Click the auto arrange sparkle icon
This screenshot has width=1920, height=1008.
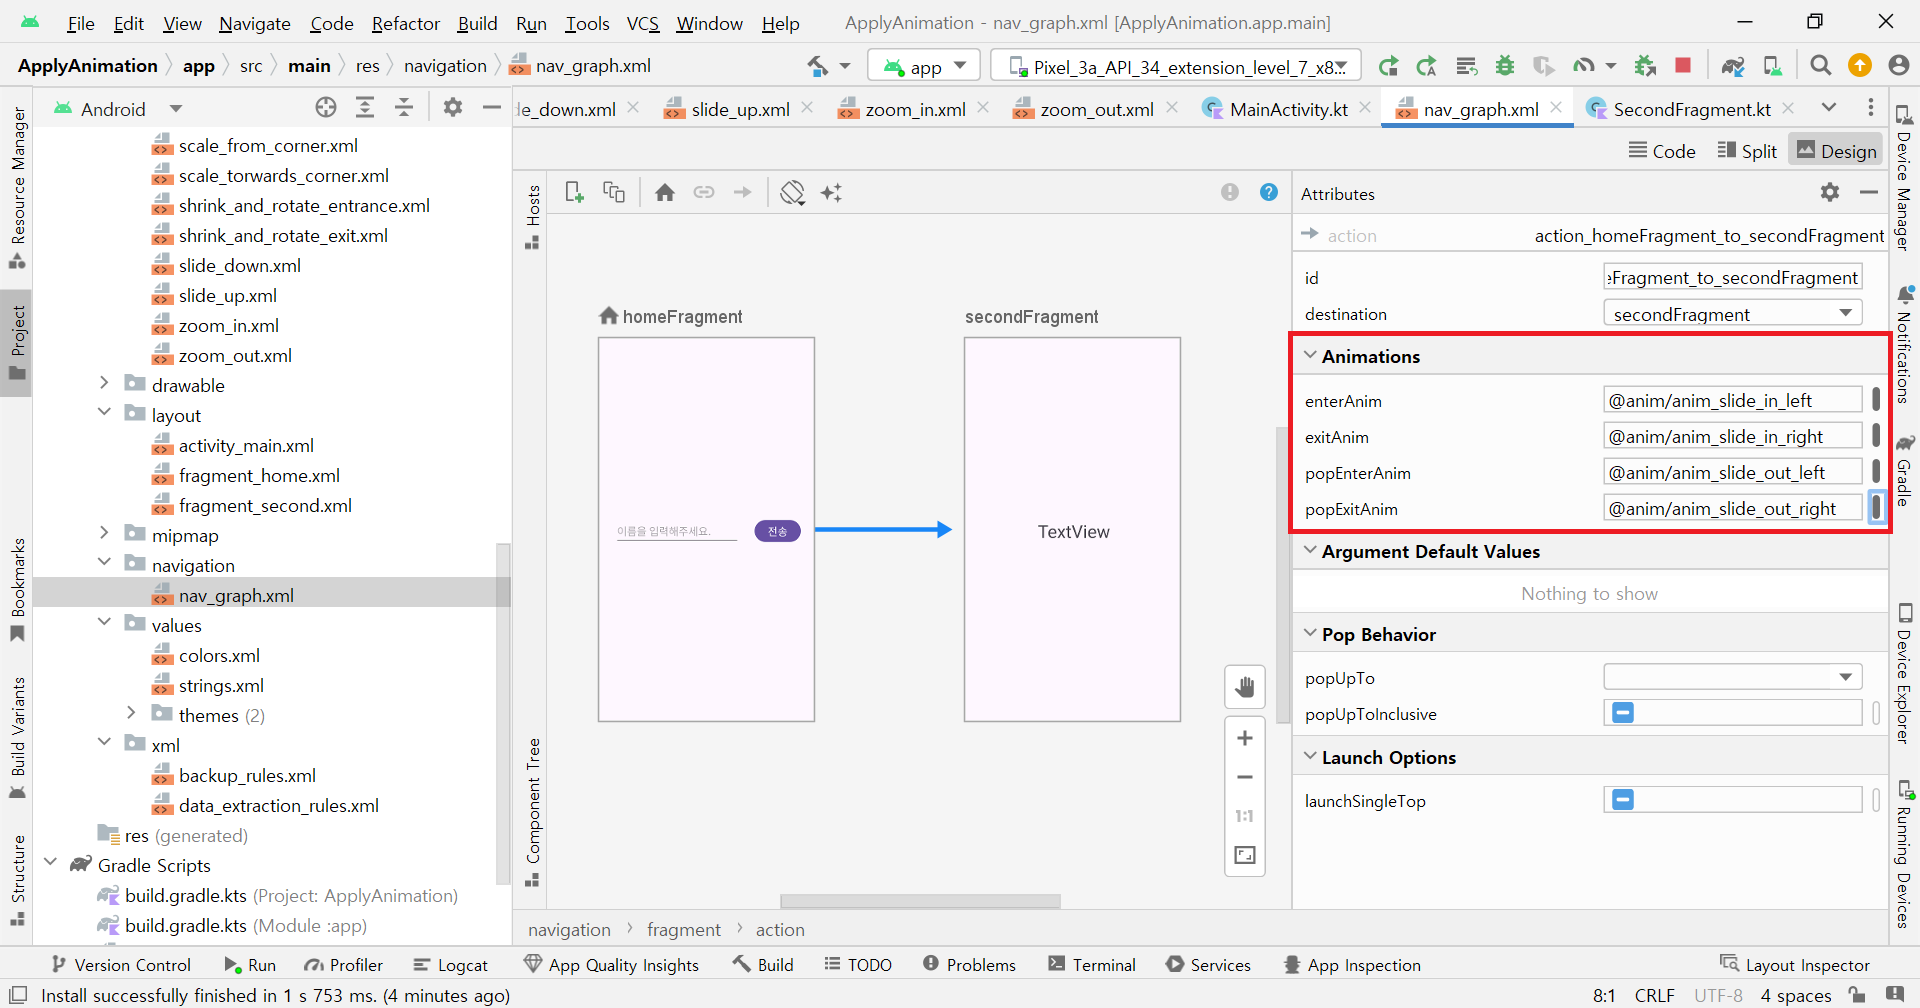832,192
